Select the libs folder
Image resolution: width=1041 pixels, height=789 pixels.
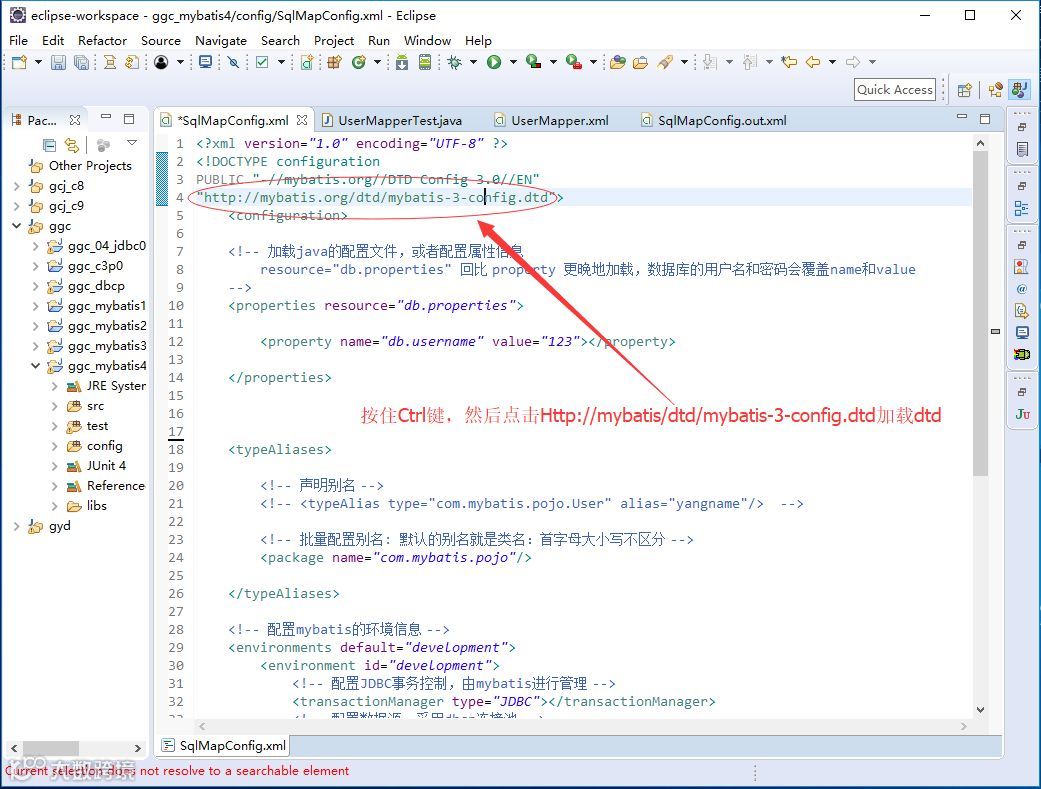[x=96, y=505]
